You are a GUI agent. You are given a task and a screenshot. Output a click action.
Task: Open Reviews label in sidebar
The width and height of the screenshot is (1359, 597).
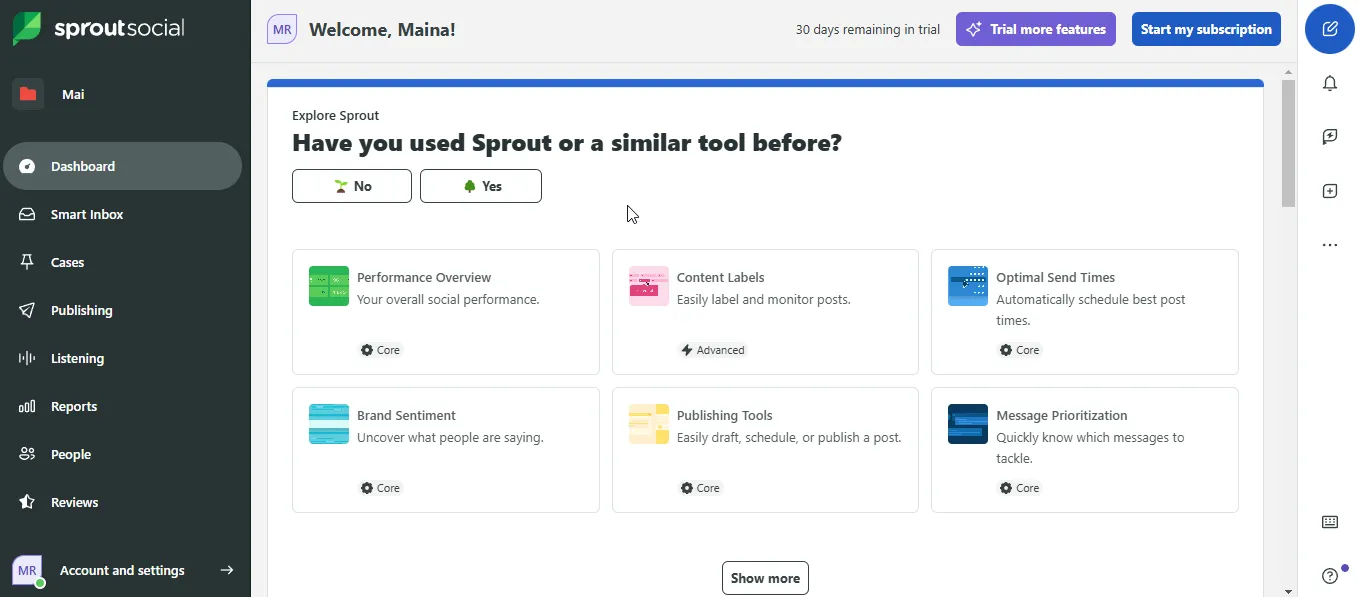point(75,502)
